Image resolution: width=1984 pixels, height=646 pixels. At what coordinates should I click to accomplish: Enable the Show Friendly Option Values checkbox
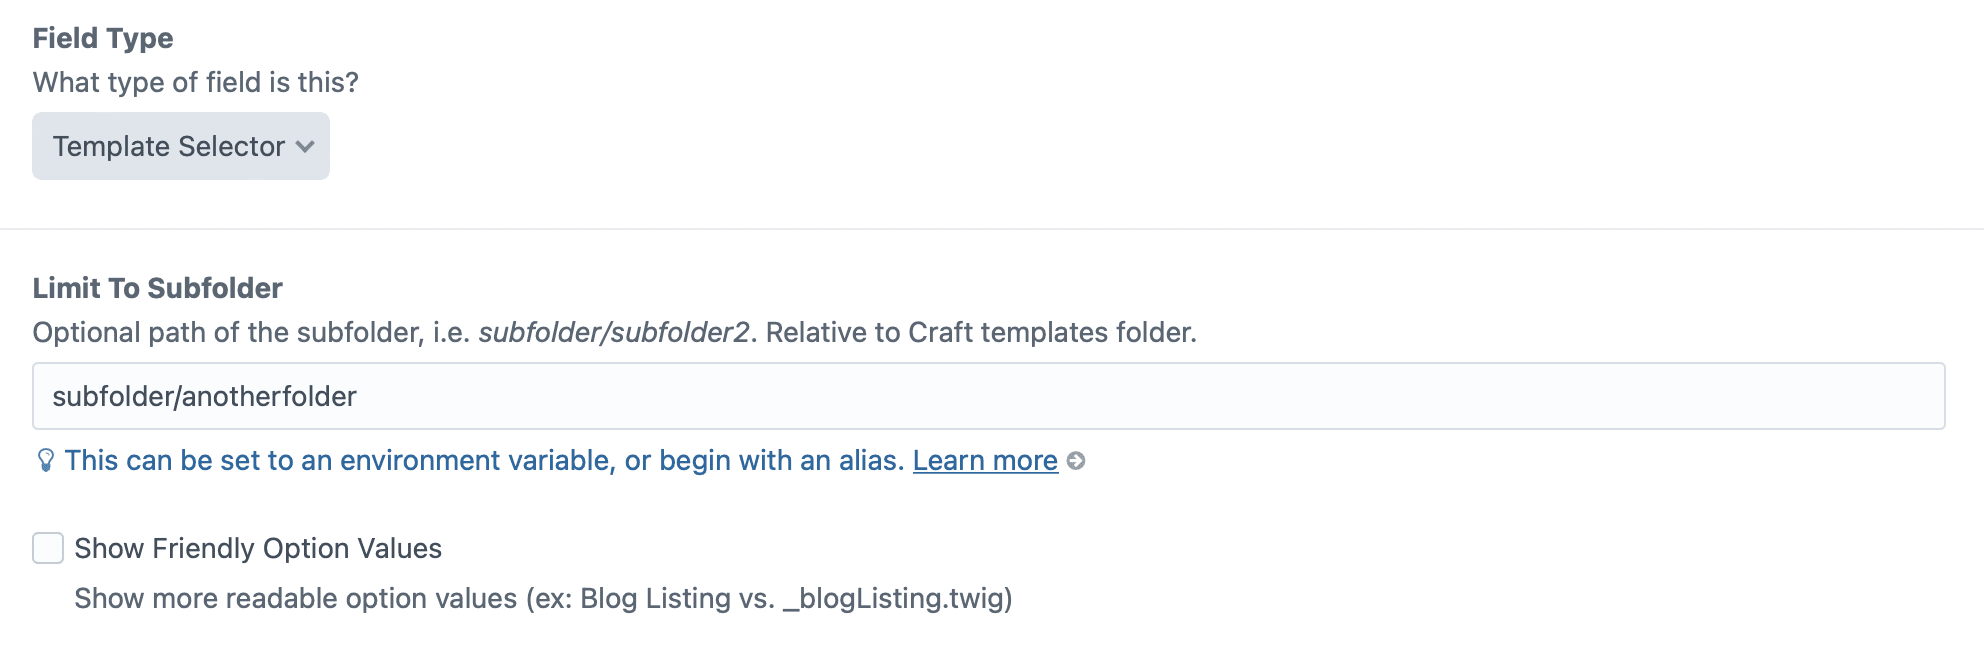pyautogui.click(x=48, y=548)
